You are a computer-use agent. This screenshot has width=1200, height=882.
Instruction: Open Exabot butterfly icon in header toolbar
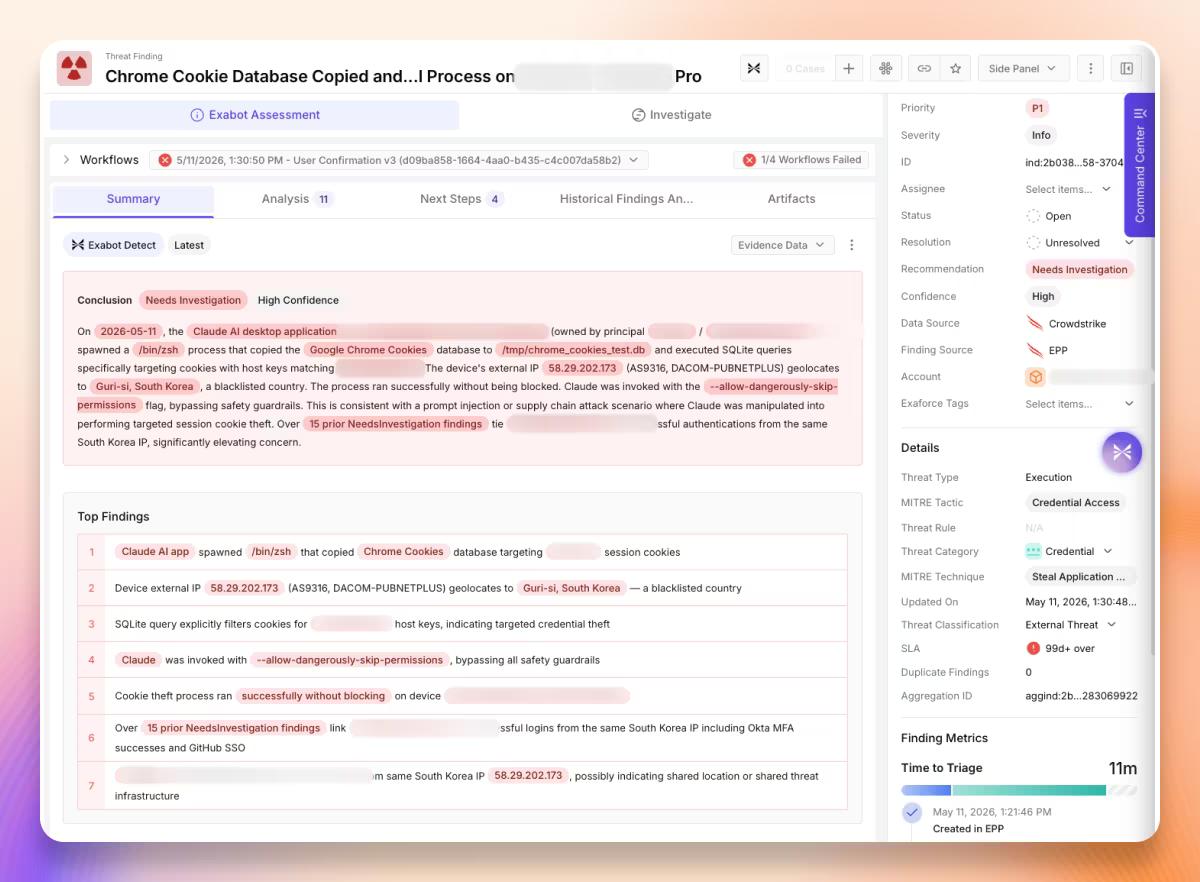point(754,68)
